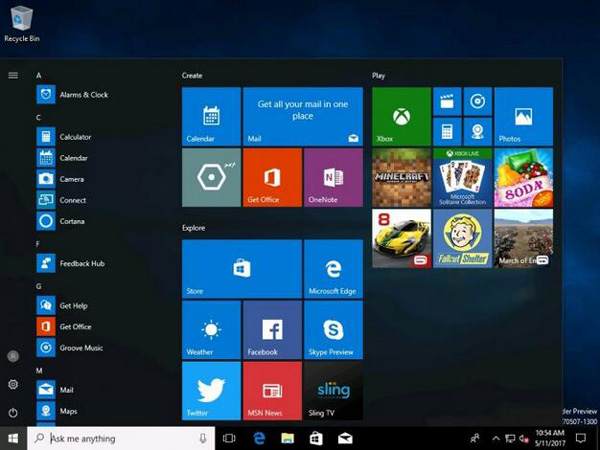600x450 pixels.
Task: Open the Sling TV tile
Action: (x=333, y=391)
